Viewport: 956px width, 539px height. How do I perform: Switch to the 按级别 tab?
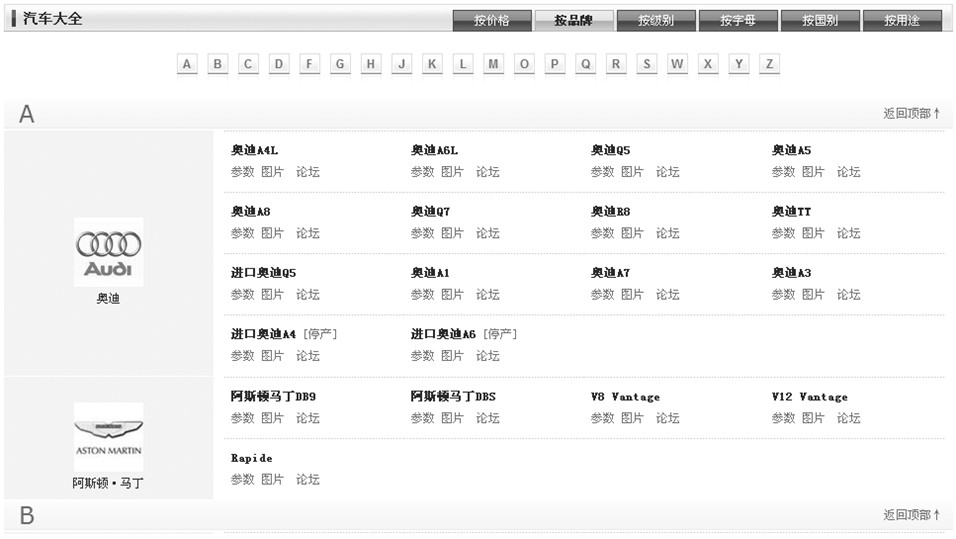click(656, 20)
